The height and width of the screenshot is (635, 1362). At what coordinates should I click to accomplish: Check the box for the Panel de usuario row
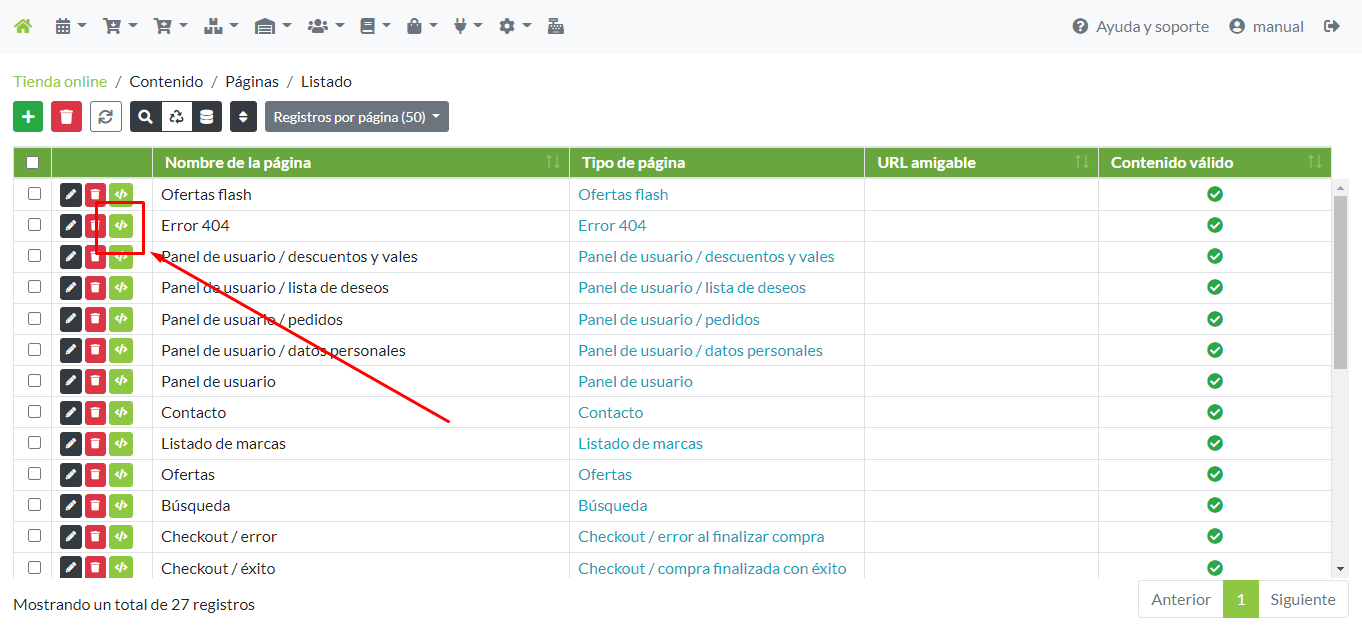[34, 381]
